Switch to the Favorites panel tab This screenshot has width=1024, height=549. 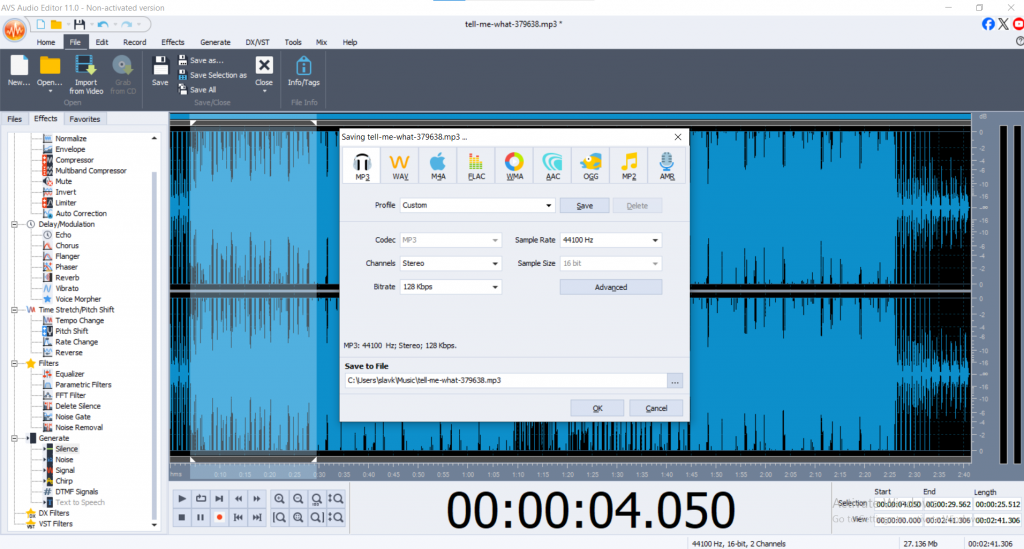(x=85, y=119)
